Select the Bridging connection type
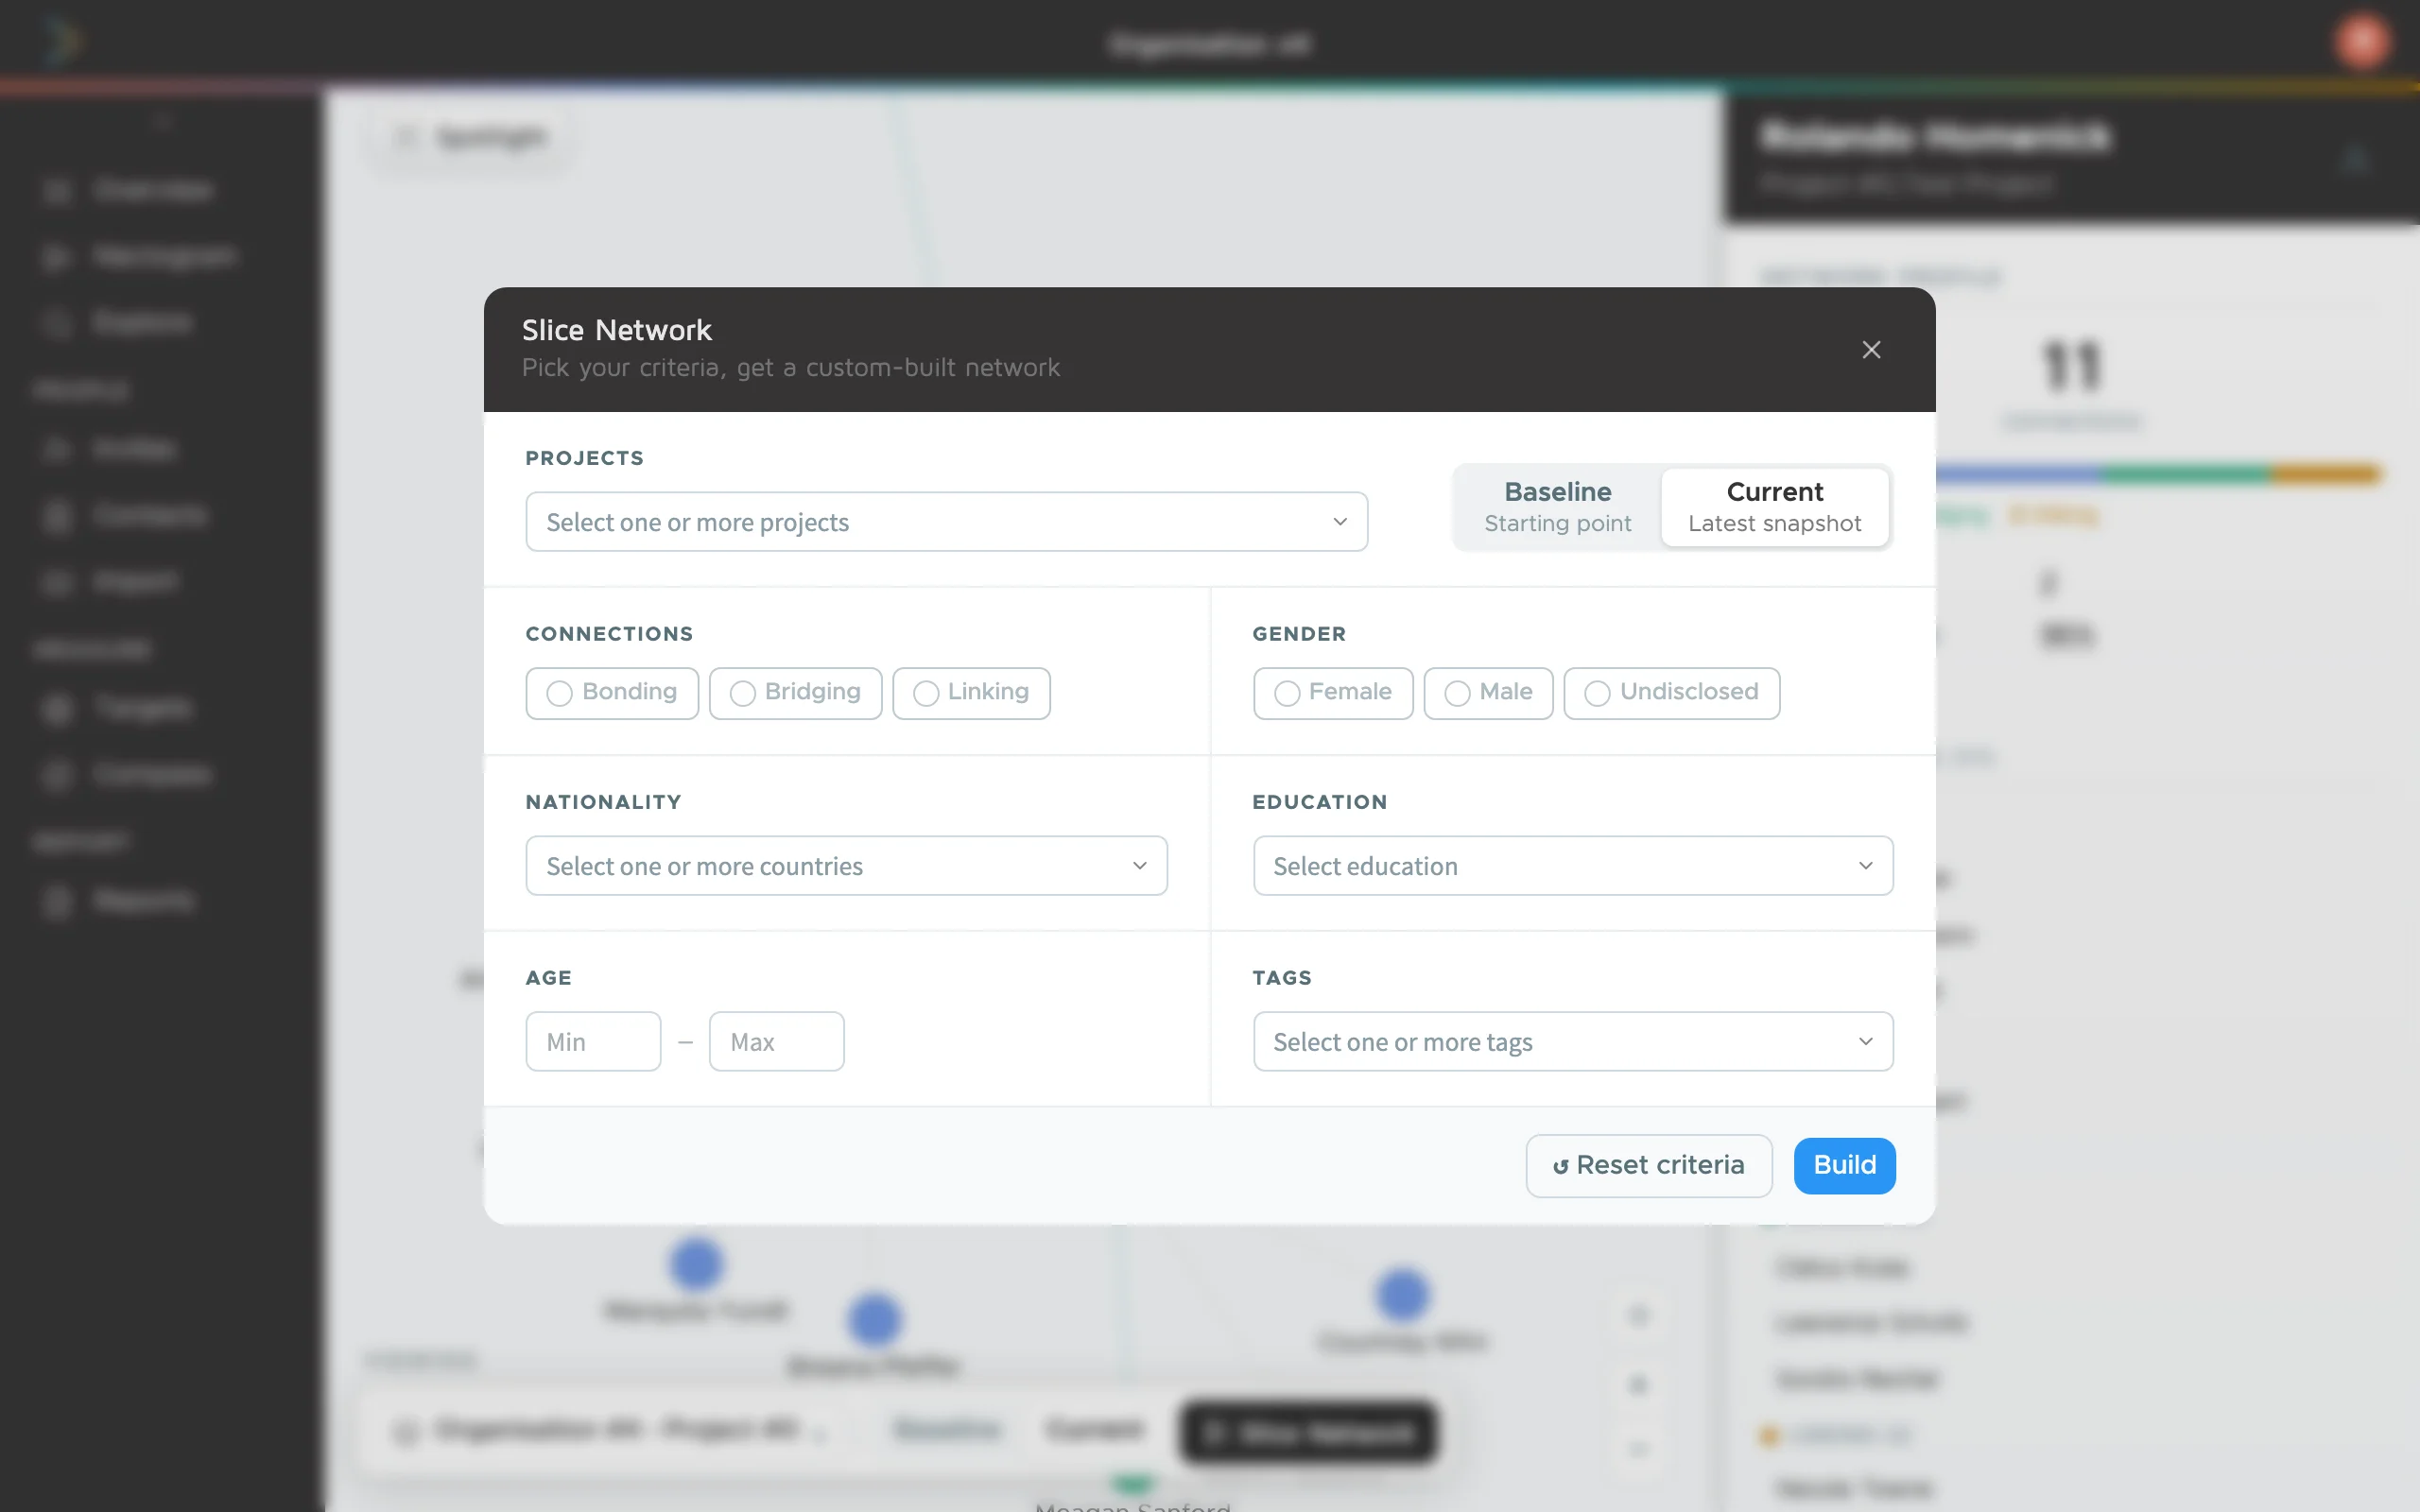 tap(795, 692)
